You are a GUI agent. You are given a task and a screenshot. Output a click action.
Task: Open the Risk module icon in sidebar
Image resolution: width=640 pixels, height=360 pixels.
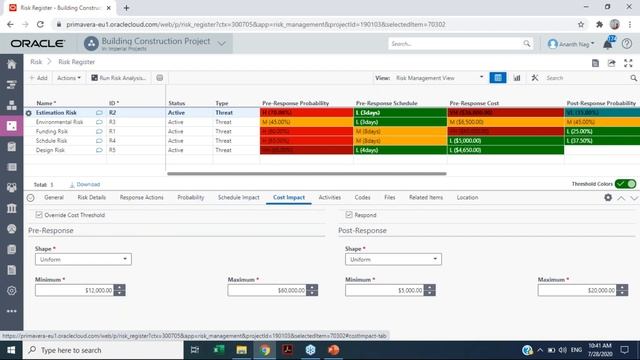(x=11, y=126)
